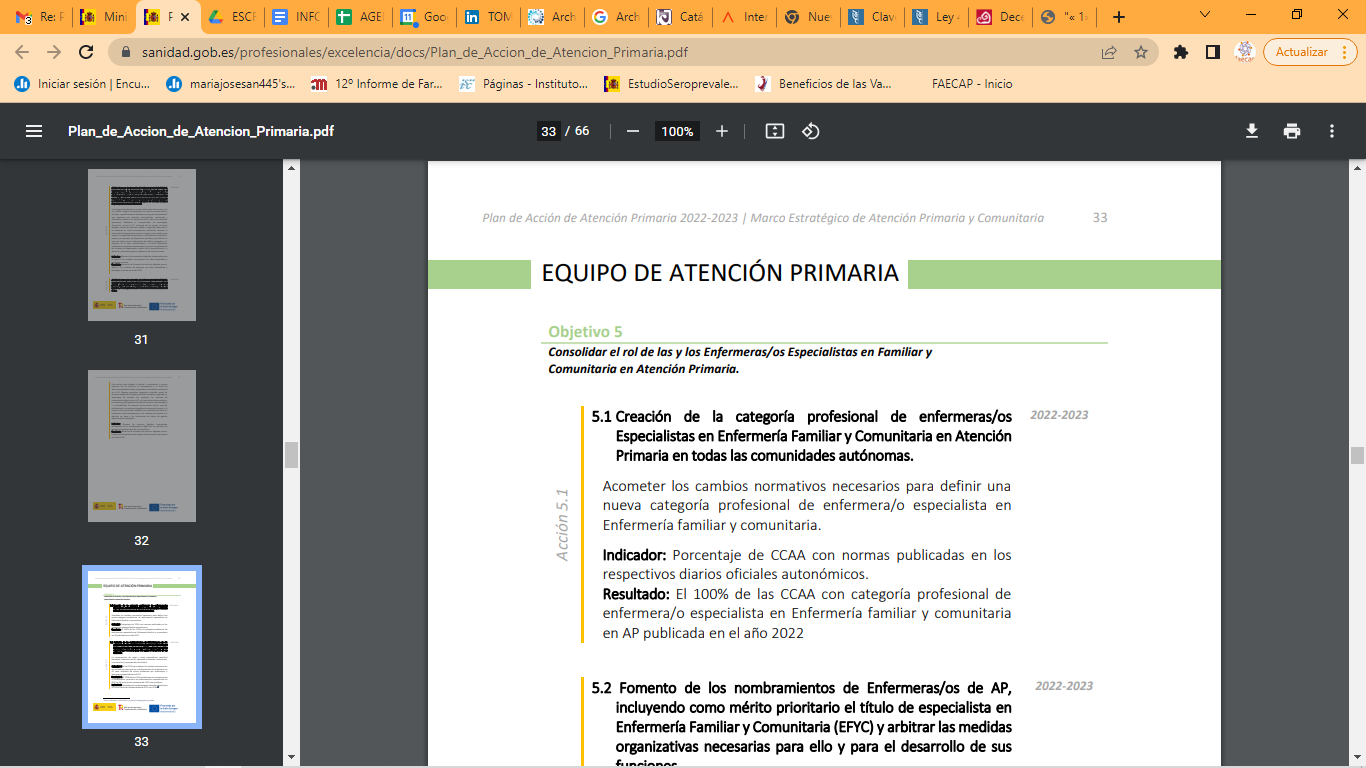
Task: Switch to the Dec tab
Action: (x=999, y=17)
